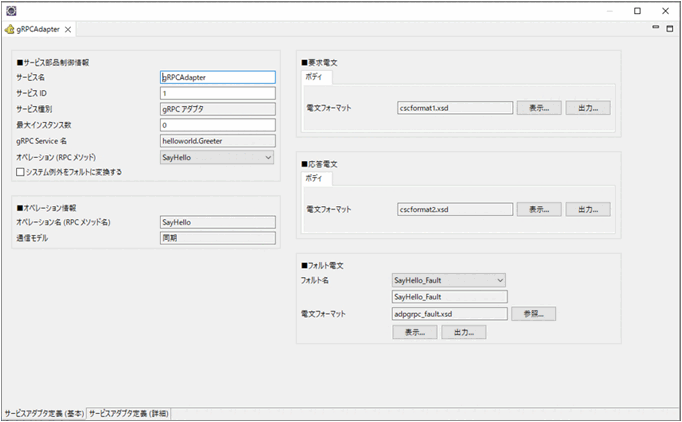
Task: Select the ボディ tab under 要求電文
Action: [318, 77]
